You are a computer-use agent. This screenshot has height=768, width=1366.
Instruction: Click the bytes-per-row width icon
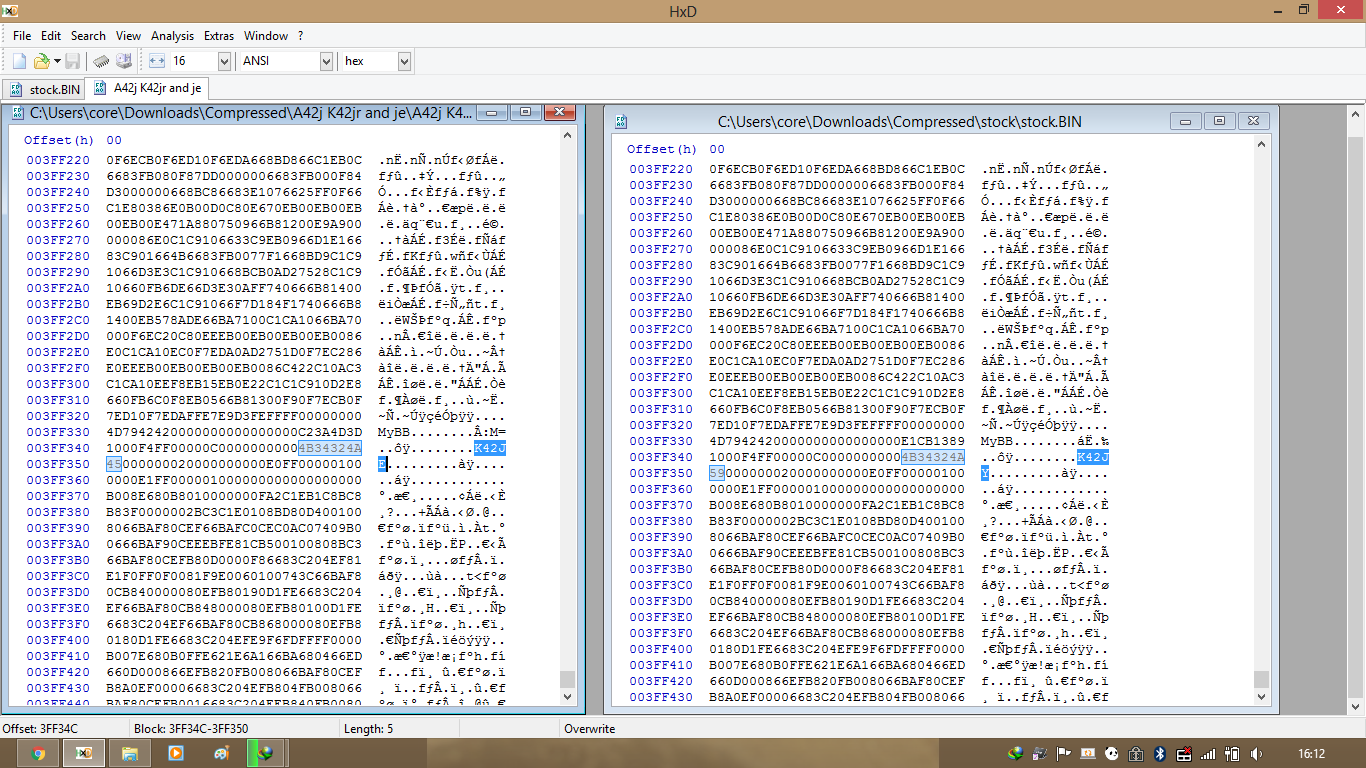tap(155, 62)
